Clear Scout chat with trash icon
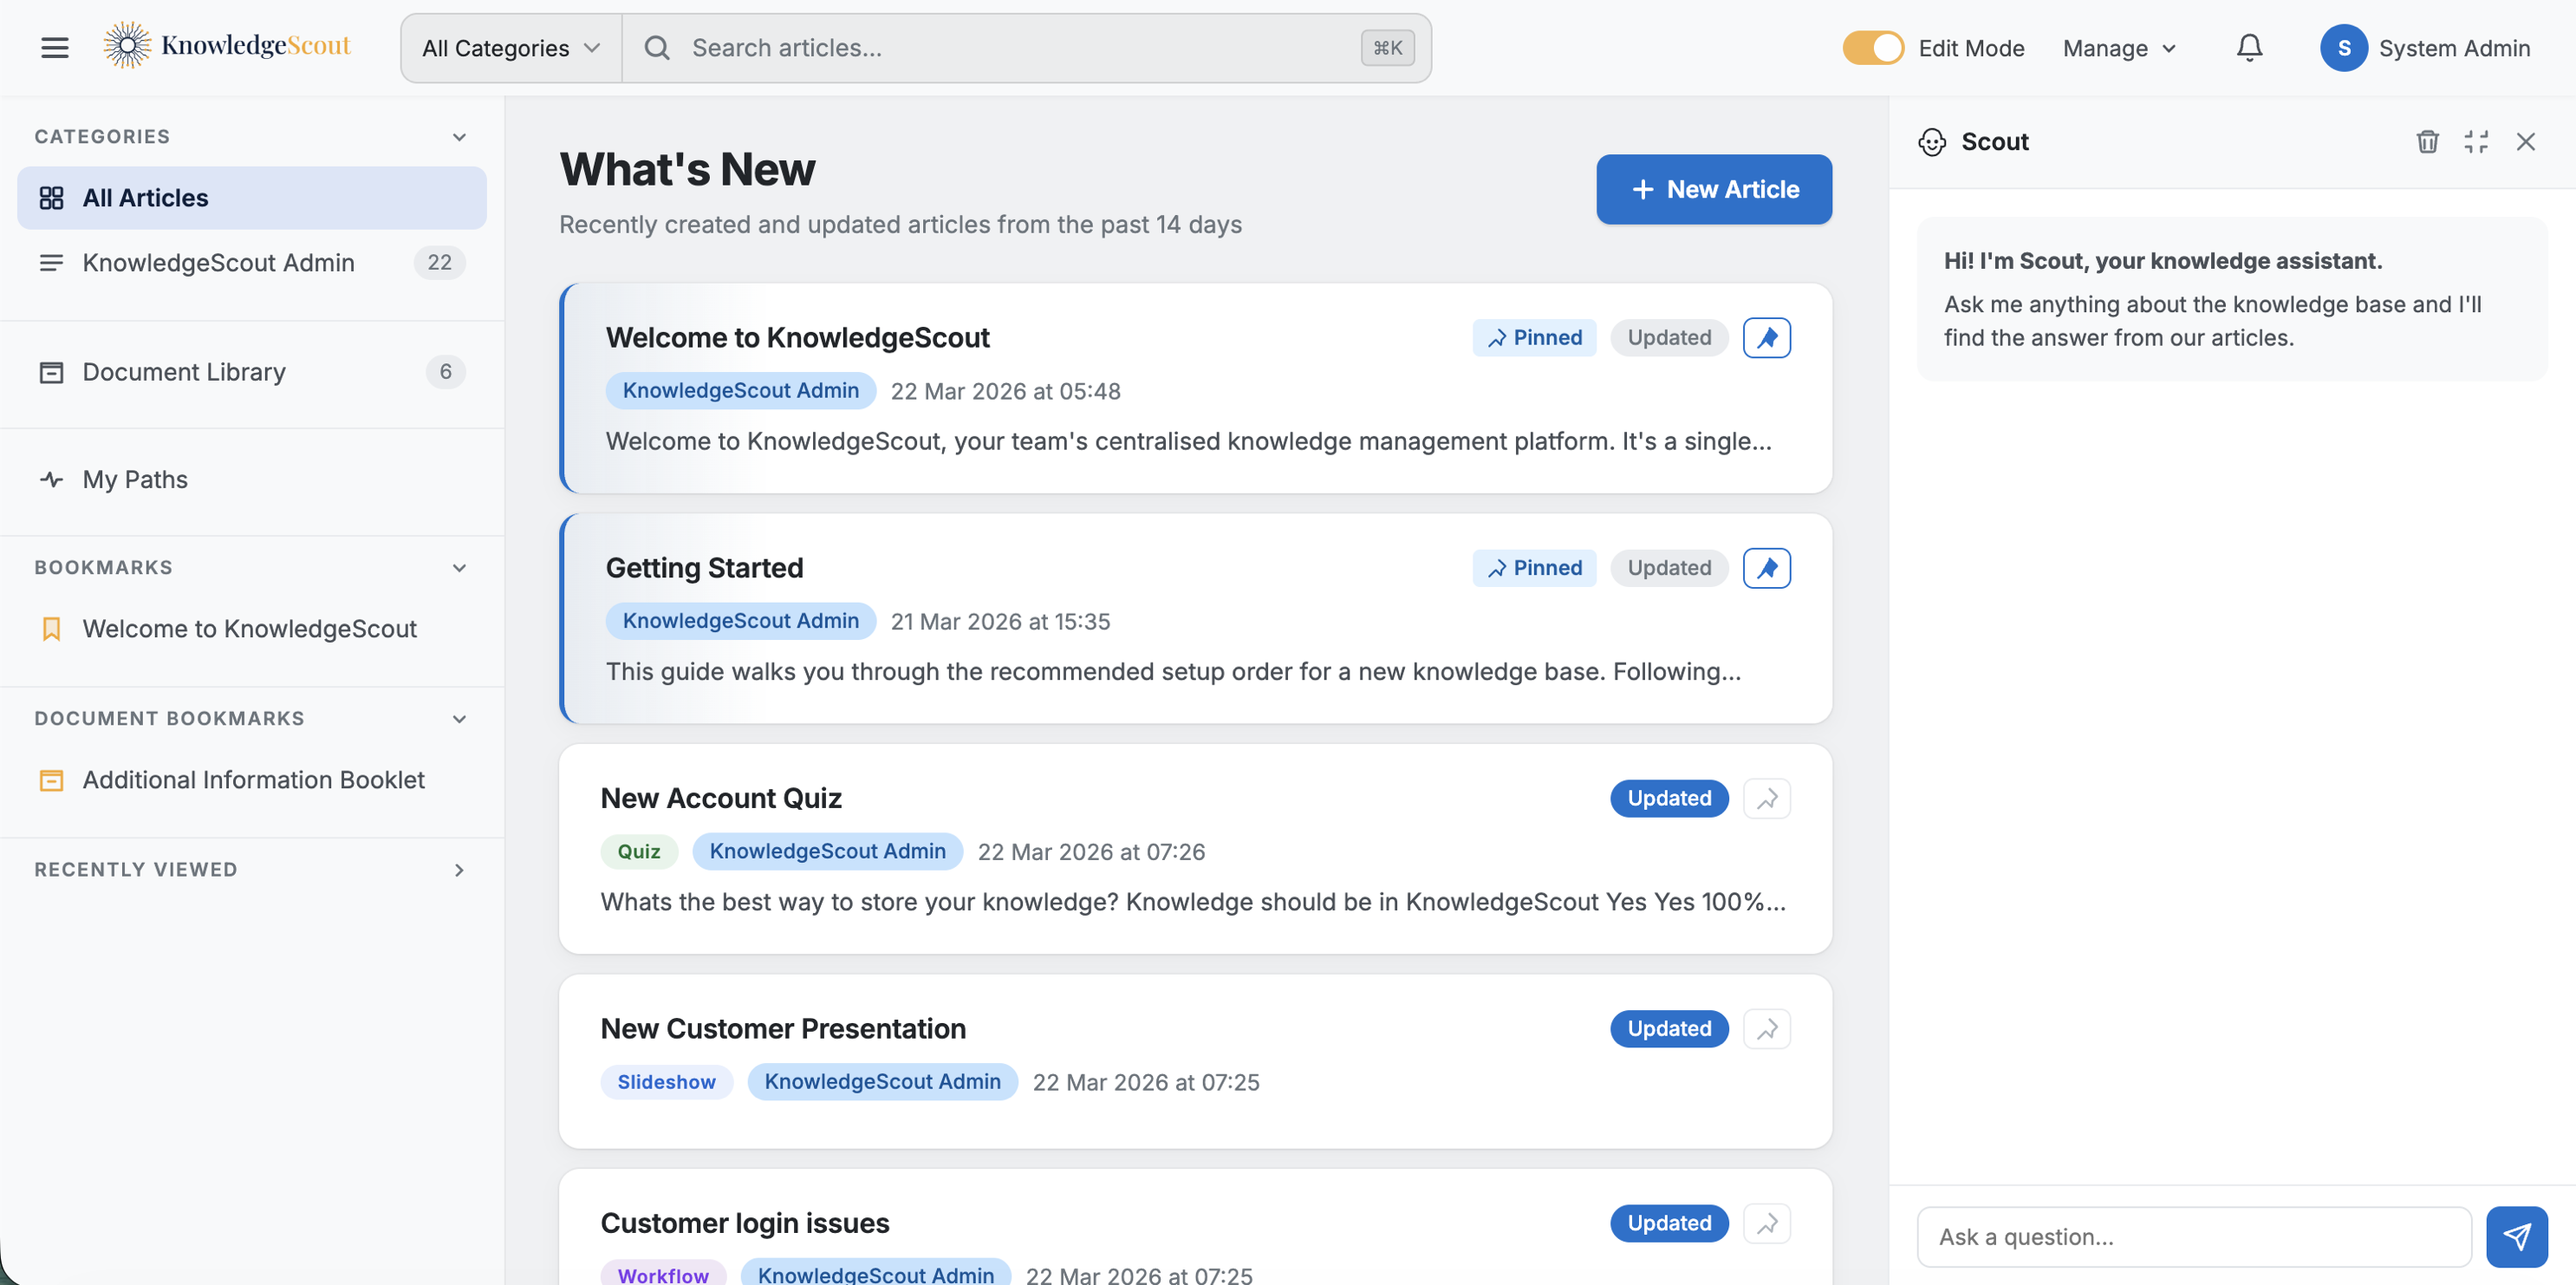Image resolution: width=2576 pixels, height=1285 pixels. 2427,142
